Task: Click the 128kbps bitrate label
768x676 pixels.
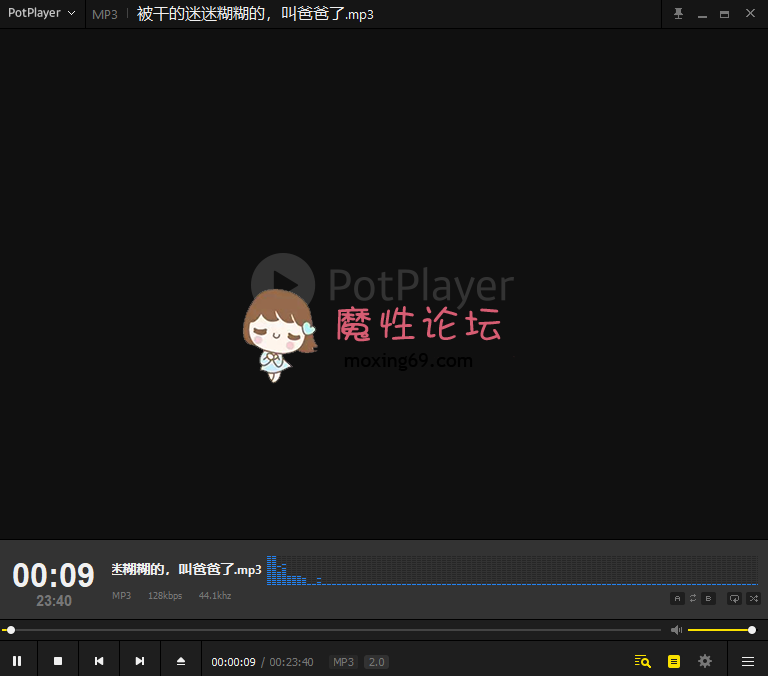Action: pos(165,596)
